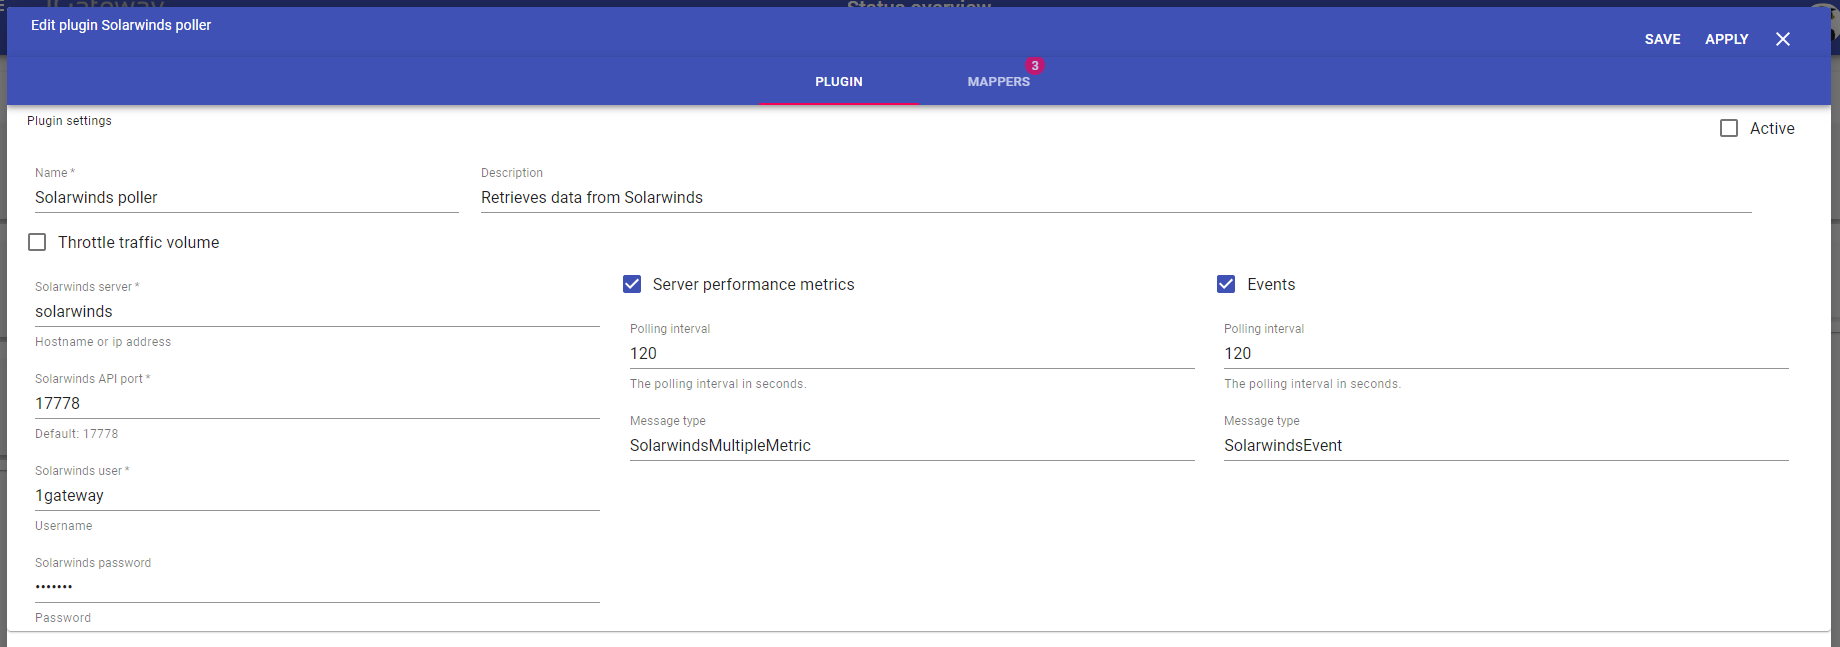The height and width of the screenshot is (647, 1840).
Task: Focus the Solarwinds server field
Action: click(317, 312)
